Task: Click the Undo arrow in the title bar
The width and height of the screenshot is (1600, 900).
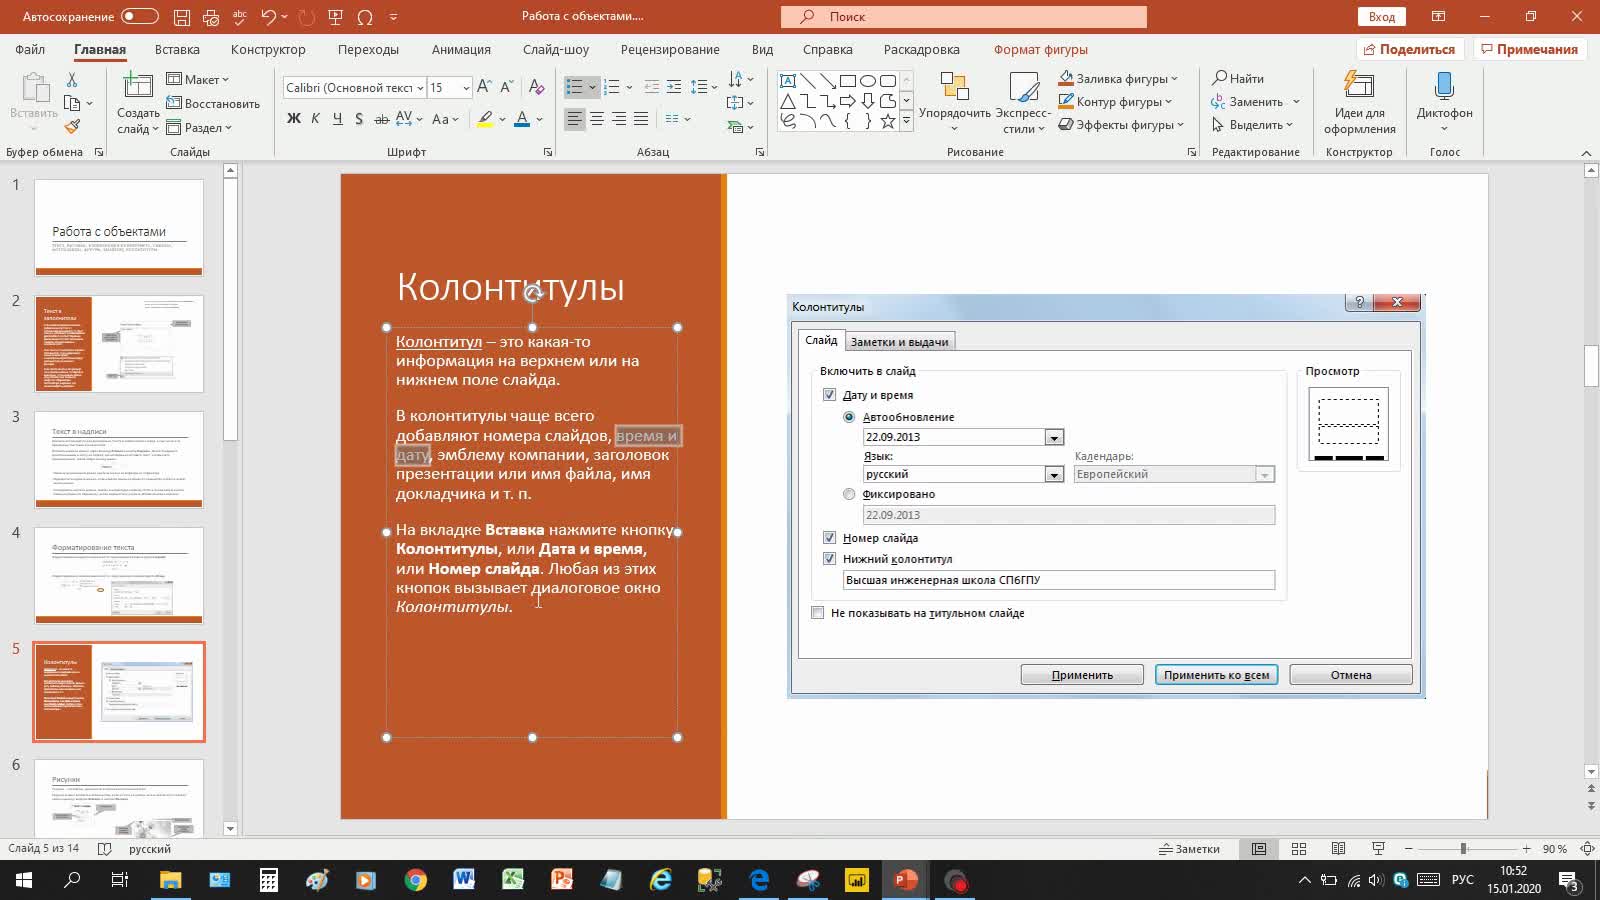Action: 268,17
